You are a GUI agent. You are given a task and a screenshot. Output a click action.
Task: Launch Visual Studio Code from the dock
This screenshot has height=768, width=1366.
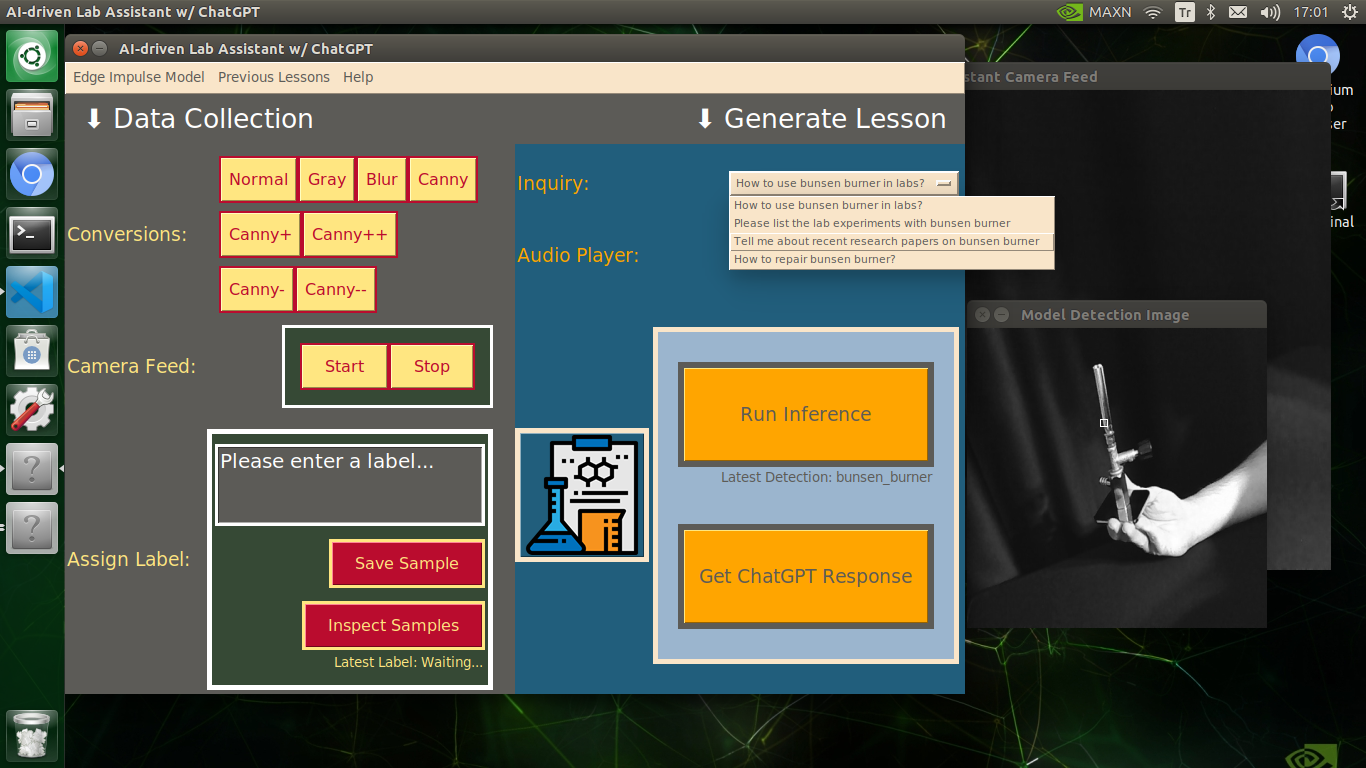32,292
